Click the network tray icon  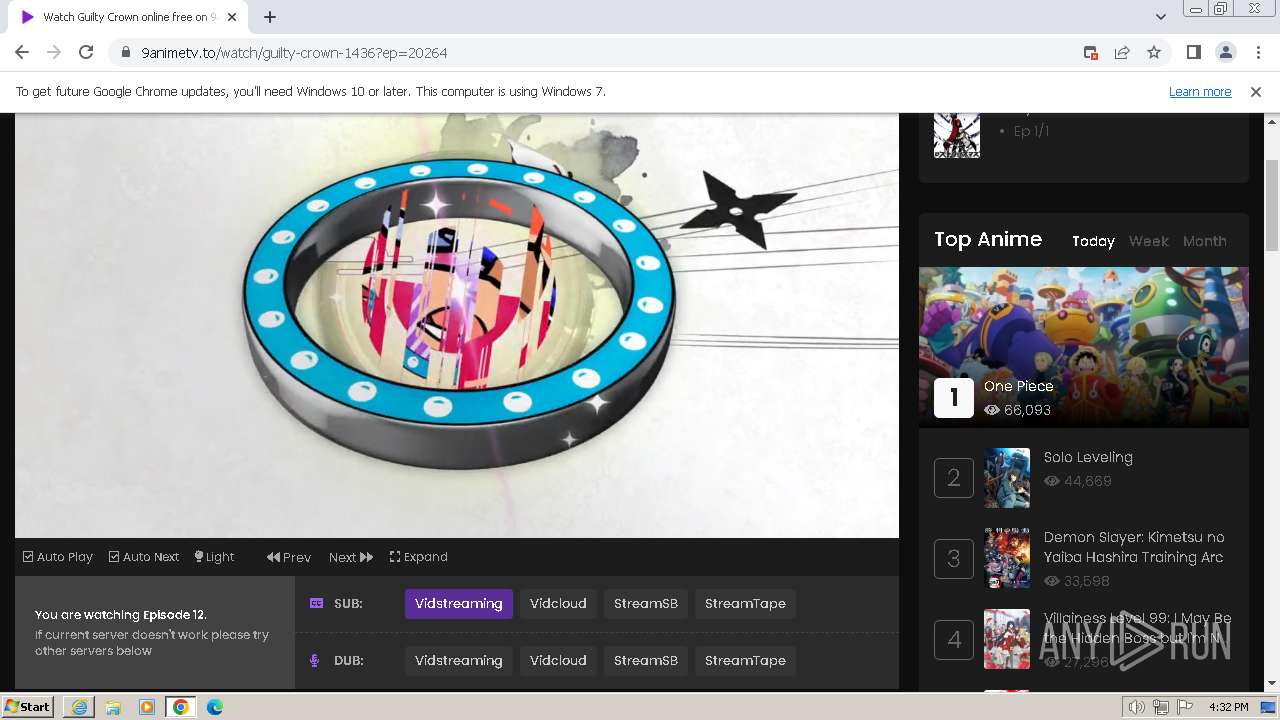(x=1161, y=707)
